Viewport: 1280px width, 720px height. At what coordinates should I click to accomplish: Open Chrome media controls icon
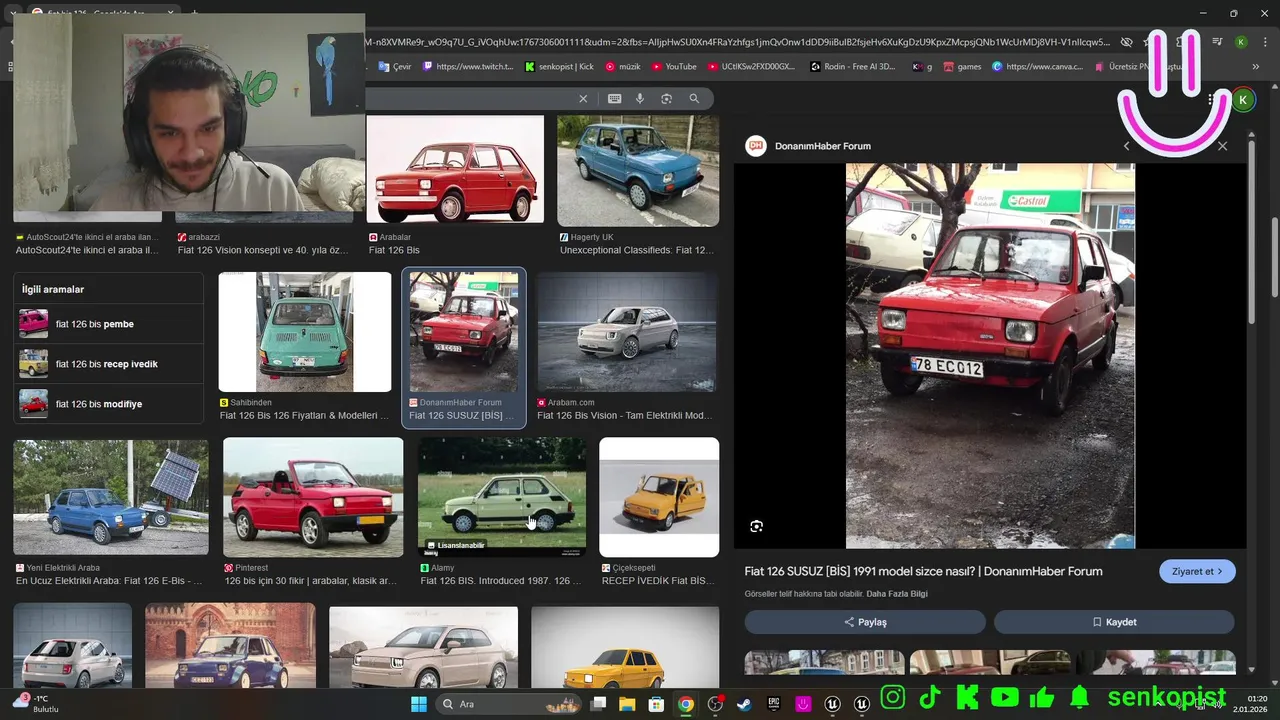[x=1217, y=42]
